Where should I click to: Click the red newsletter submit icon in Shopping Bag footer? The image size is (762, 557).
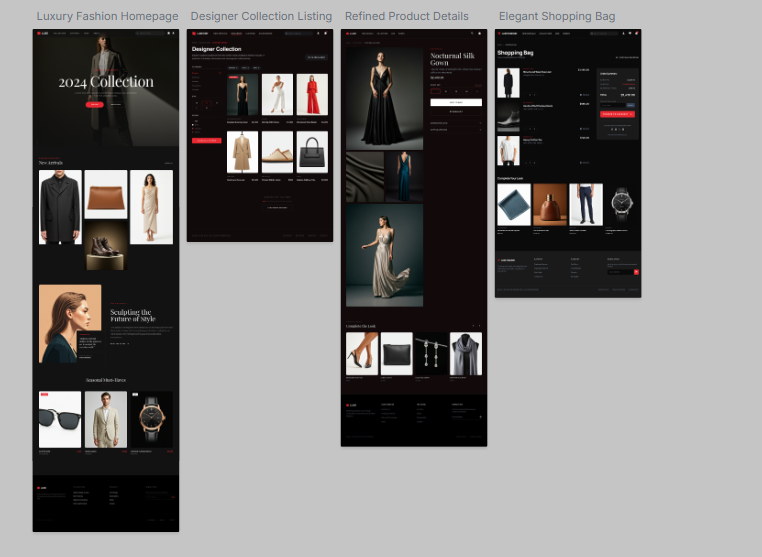coord(636,271)
